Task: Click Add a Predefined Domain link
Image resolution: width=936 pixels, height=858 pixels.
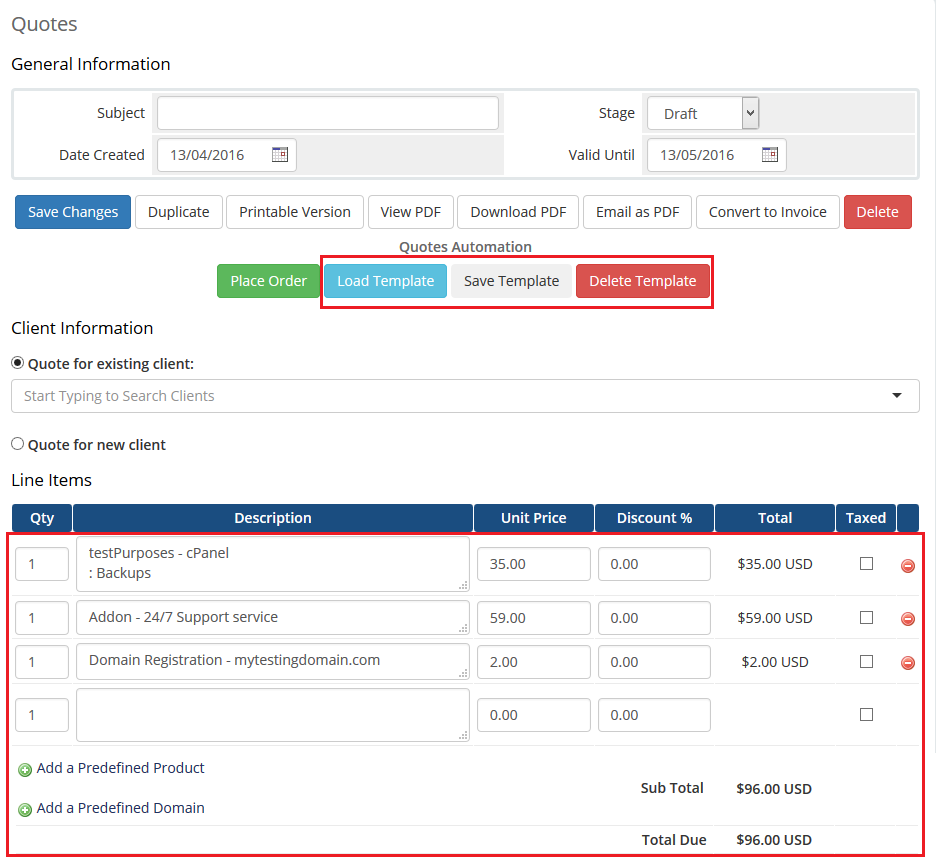Action: point(121,808)
